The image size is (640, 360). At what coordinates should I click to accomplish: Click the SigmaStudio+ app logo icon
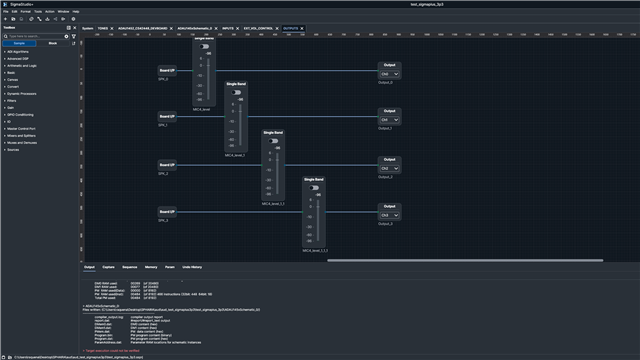(5, 4)
